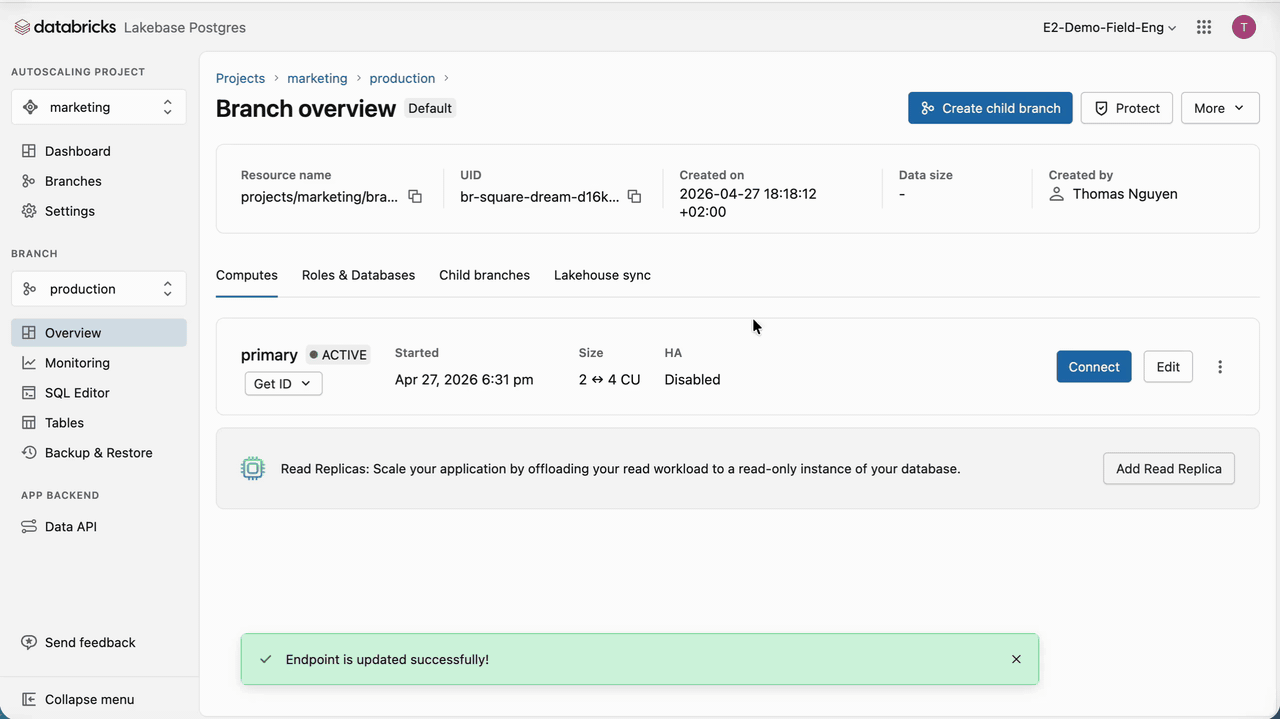Click Create child branch button
The height and width of the screenshot is (719, 1280).
click(990, 108)
